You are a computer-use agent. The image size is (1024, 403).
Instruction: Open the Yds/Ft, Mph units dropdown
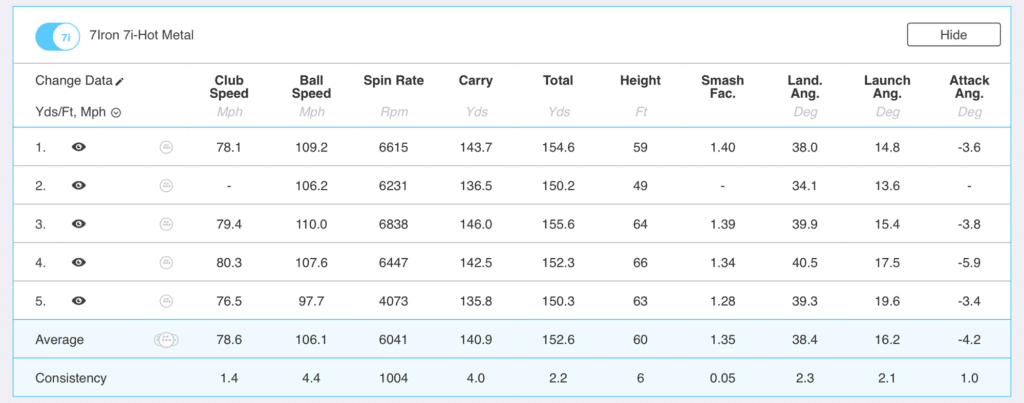[x=116, y=112]
